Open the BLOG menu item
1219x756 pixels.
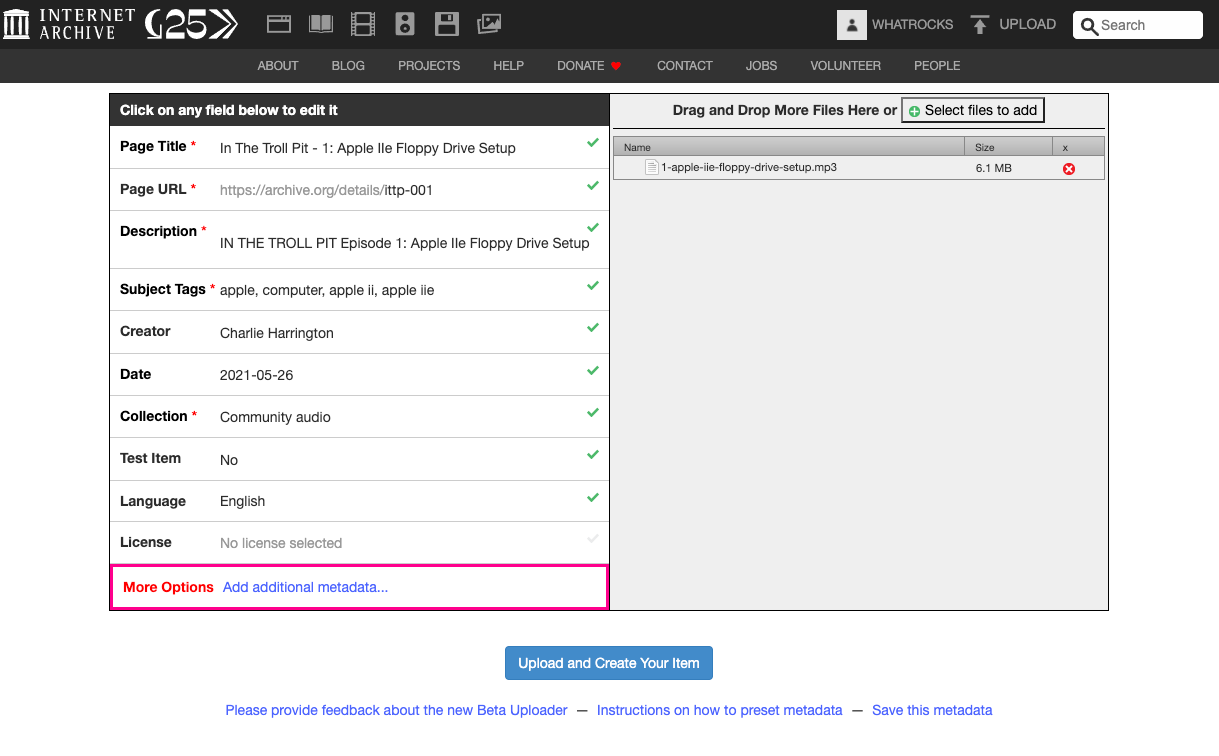coord(348,66)
